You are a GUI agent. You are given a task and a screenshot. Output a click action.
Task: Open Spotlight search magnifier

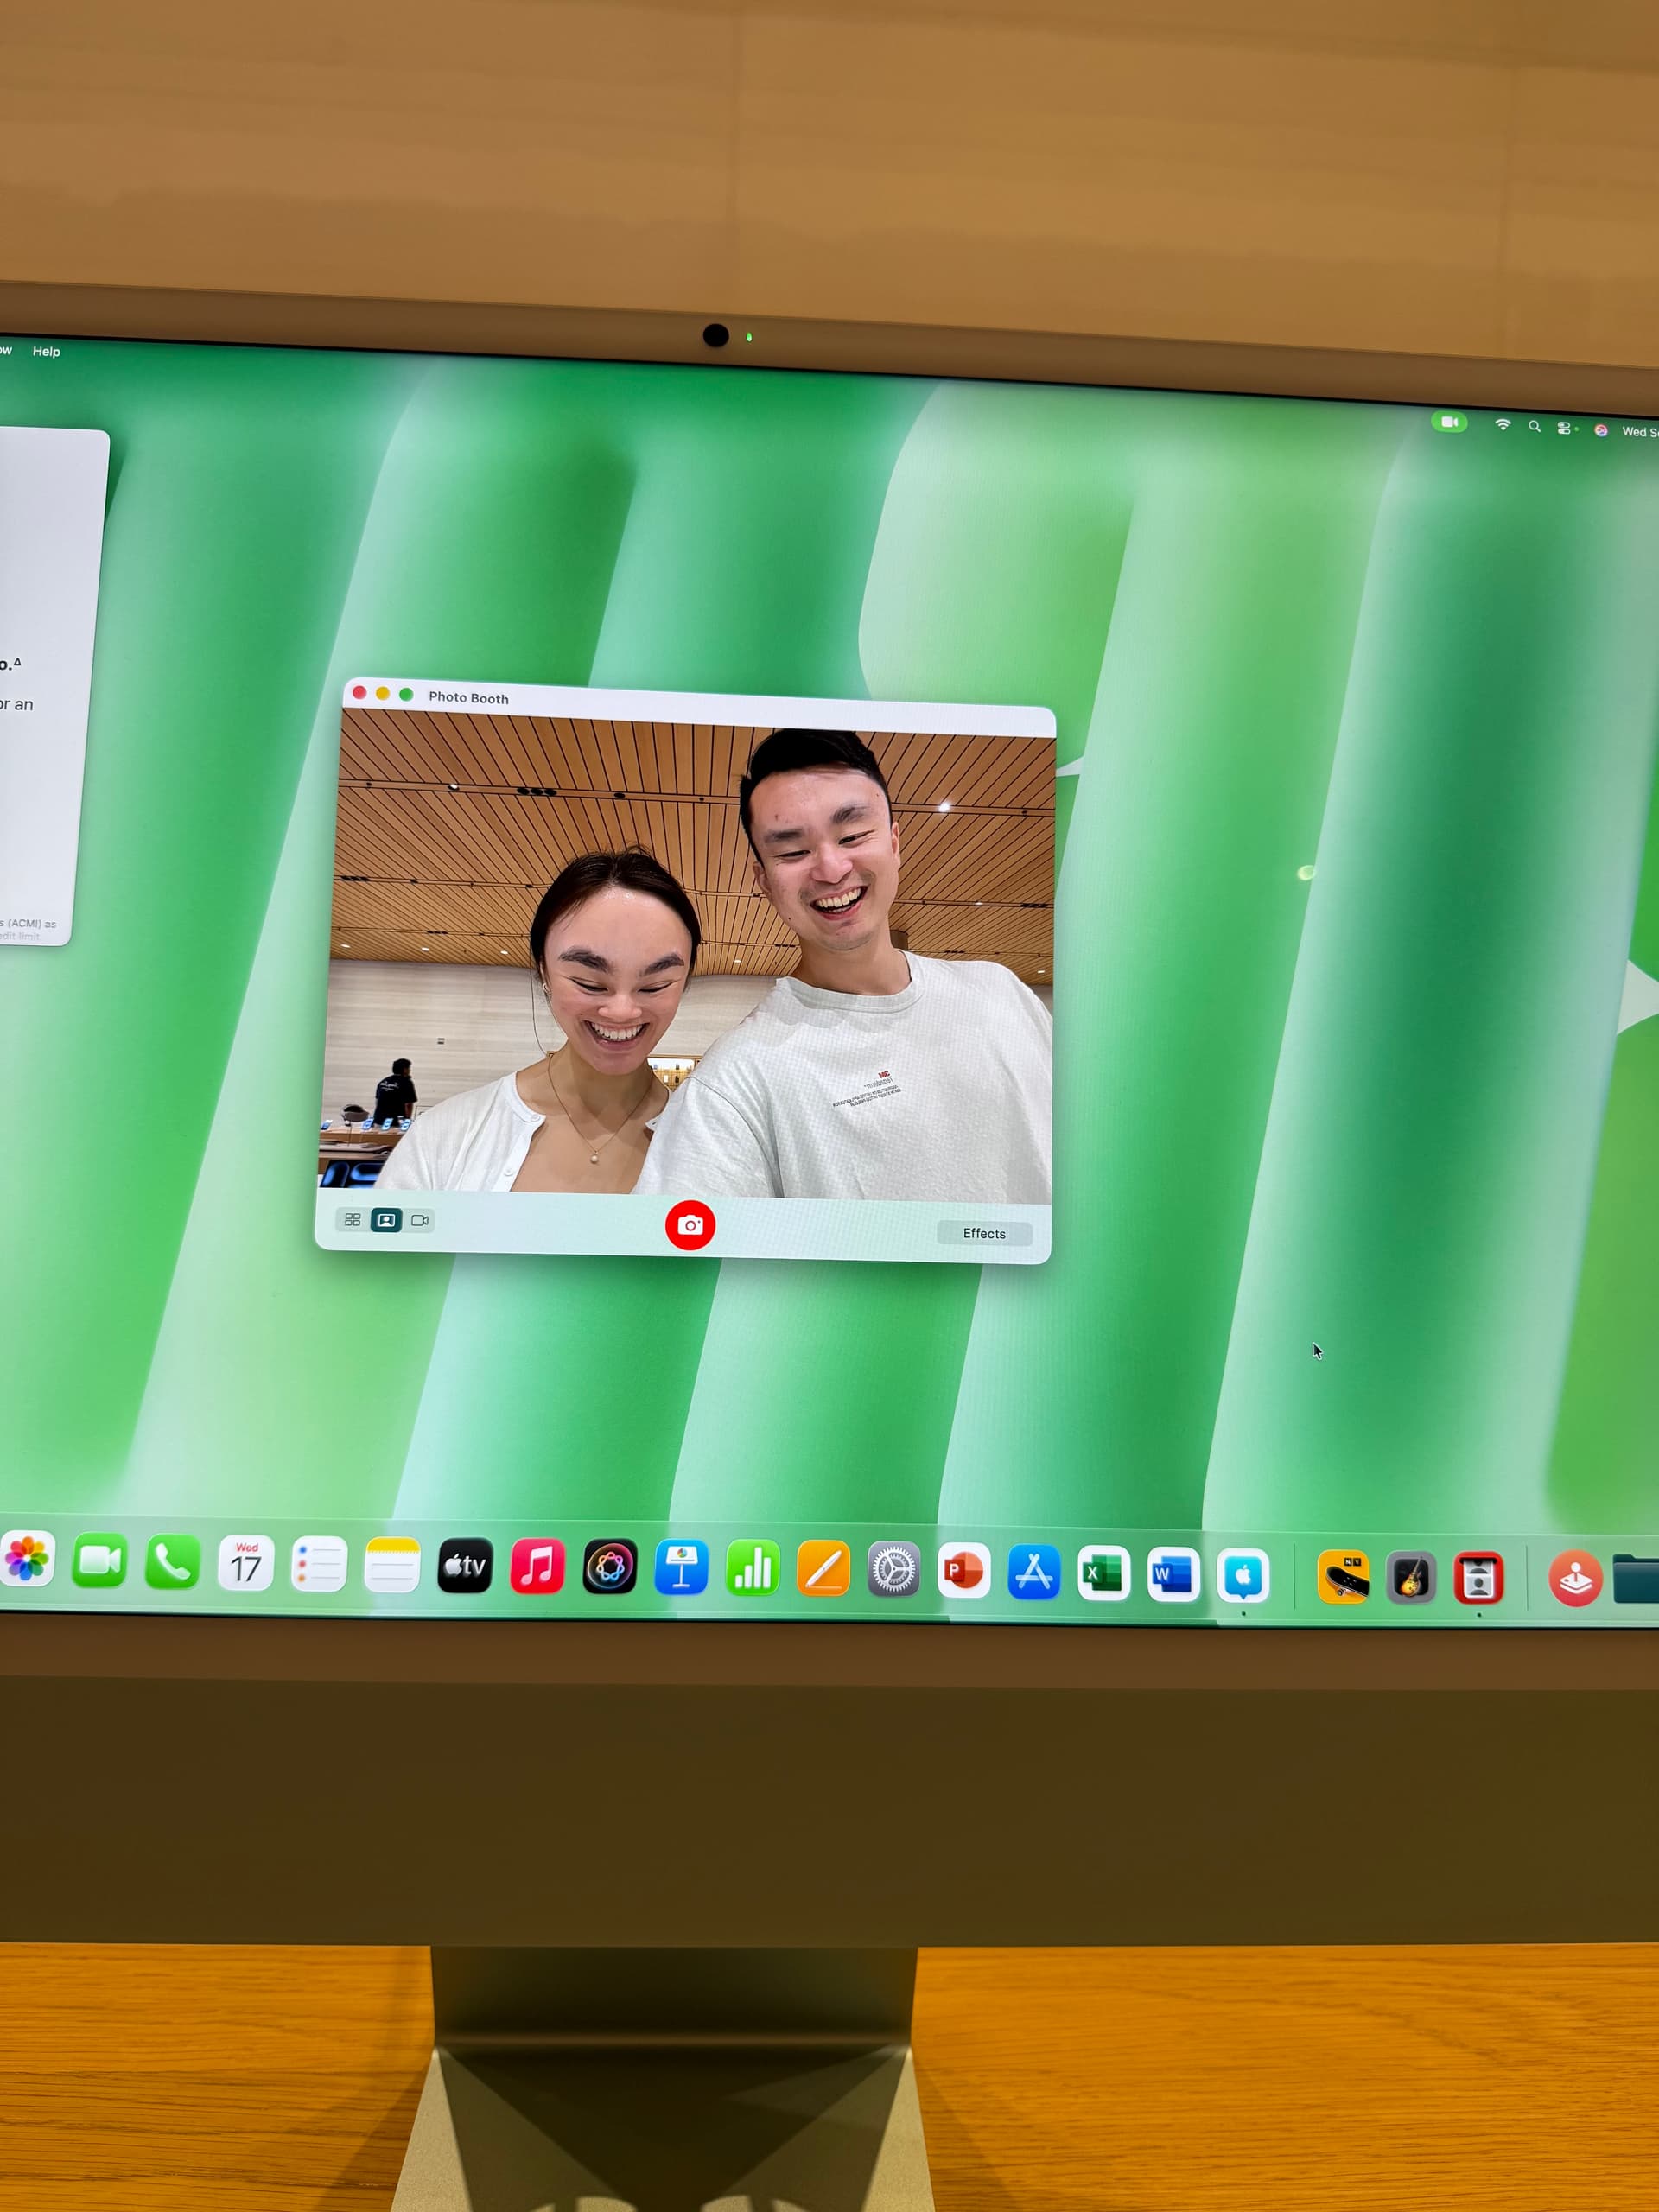[x=1534, y=426]
